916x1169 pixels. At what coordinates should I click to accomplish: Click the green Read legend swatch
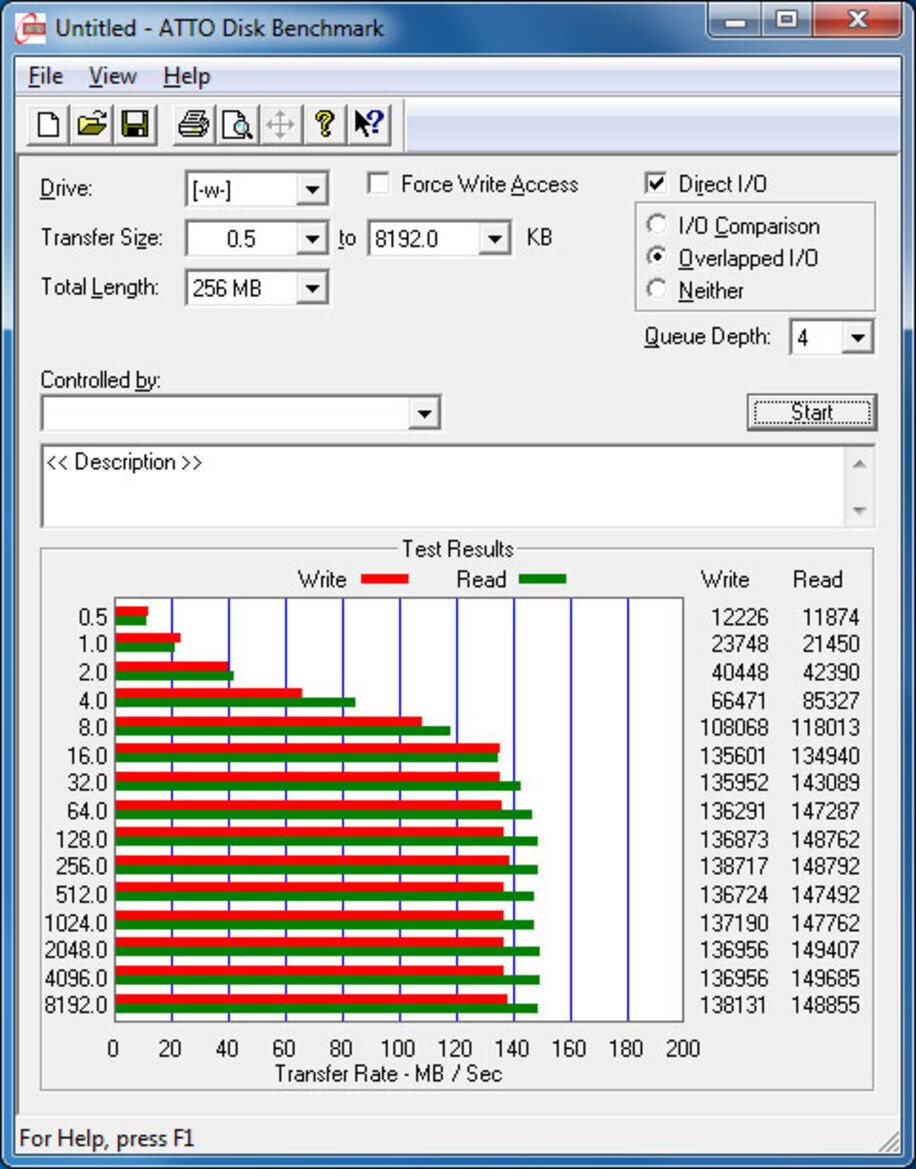pos(543,579)
